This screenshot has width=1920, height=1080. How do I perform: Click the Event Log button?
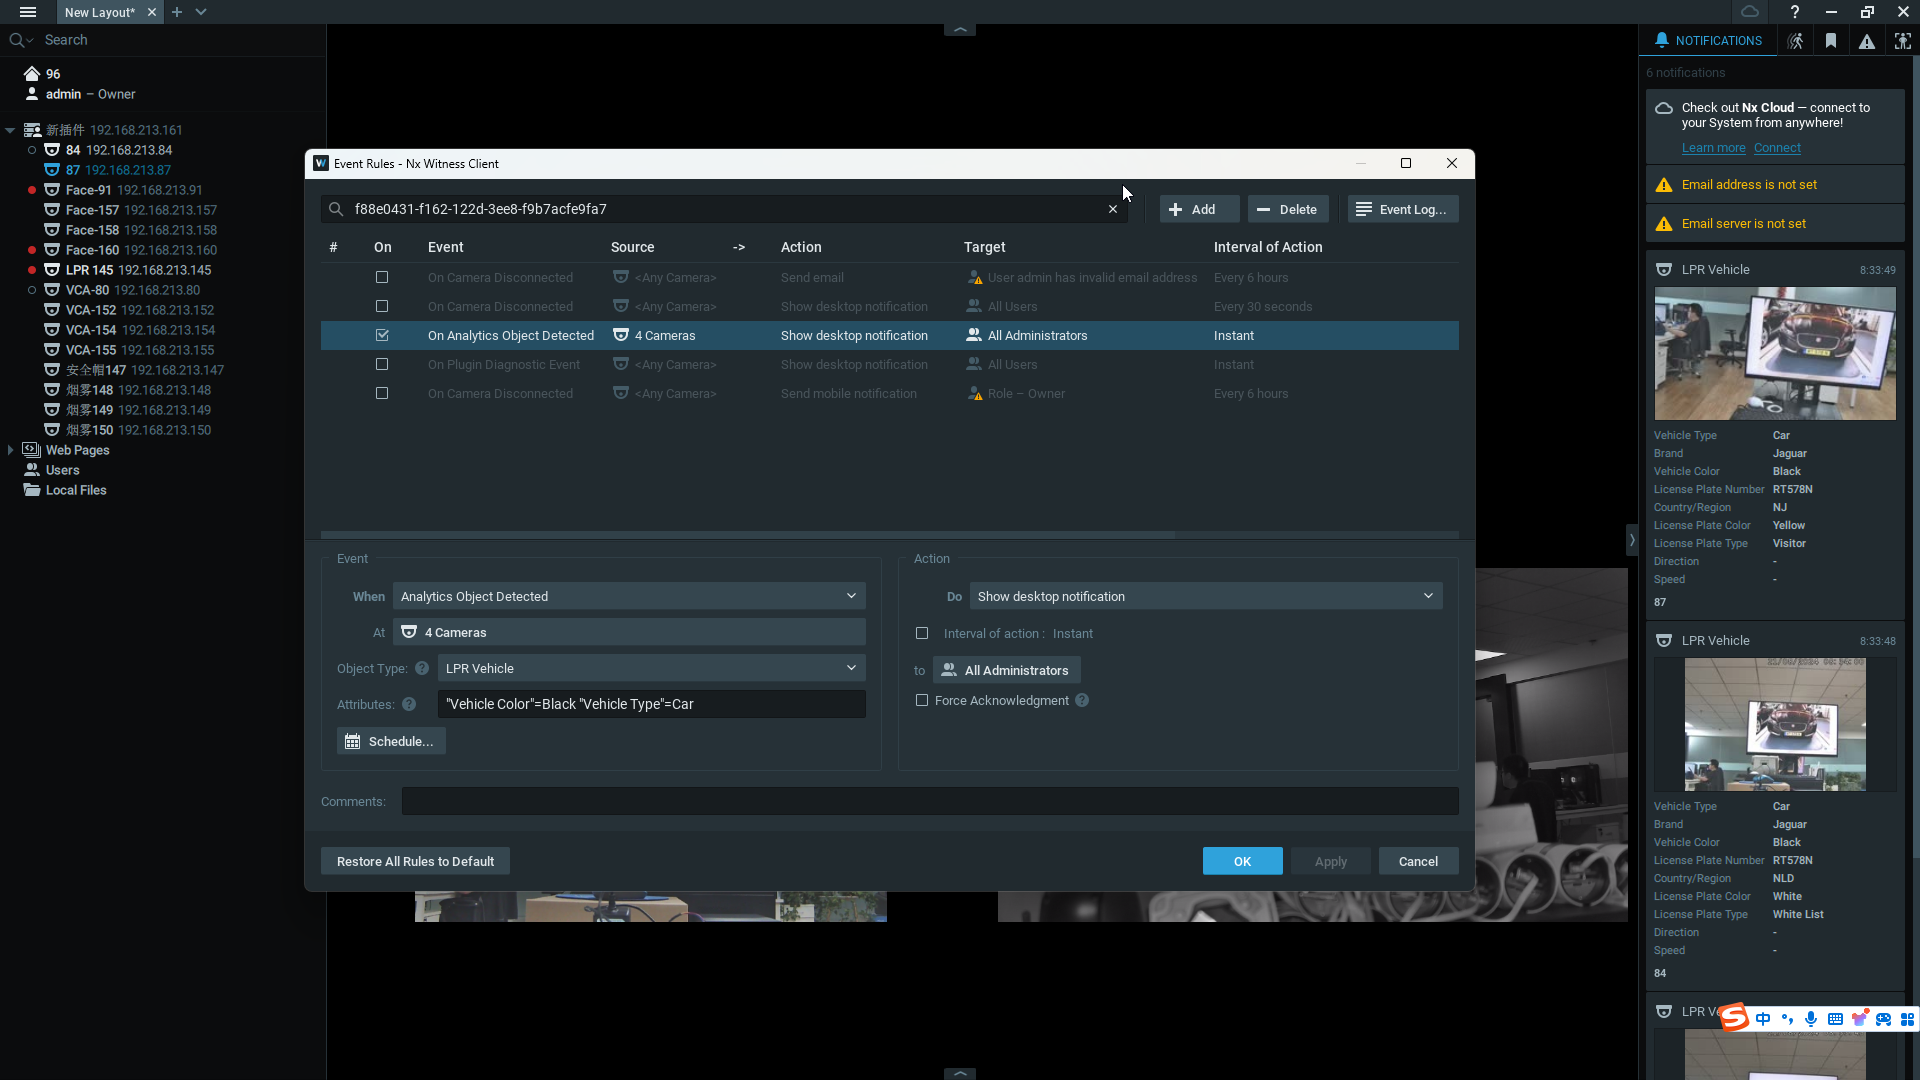click(x=1403, y=209)
